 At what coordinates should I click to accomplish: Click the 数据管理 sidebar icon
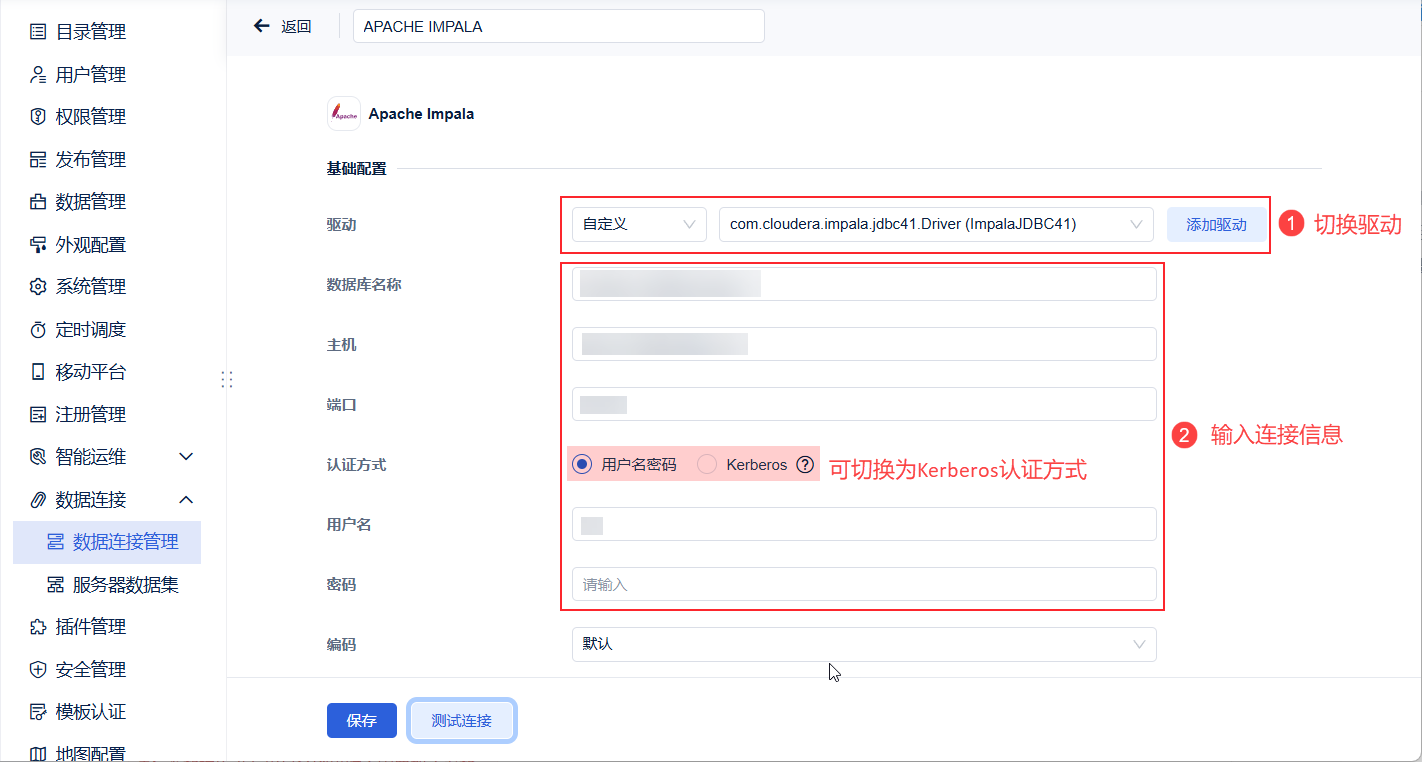[x=38, y=202]
